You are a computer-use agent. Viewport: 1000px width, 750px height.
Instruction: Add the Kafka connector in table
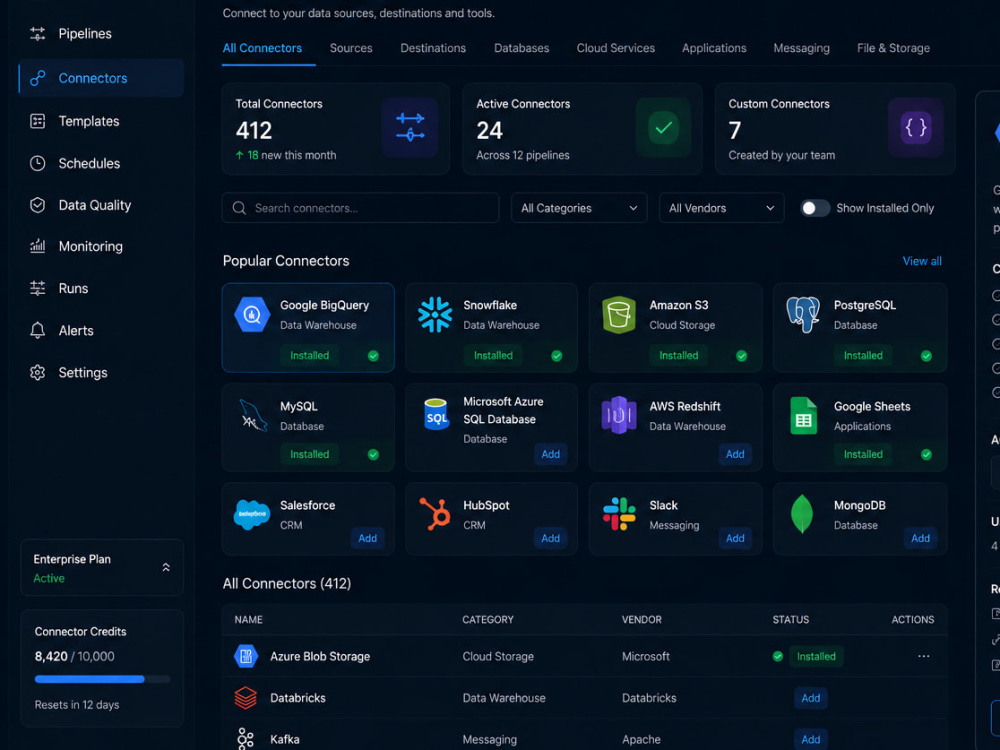[x=811, y=739]
